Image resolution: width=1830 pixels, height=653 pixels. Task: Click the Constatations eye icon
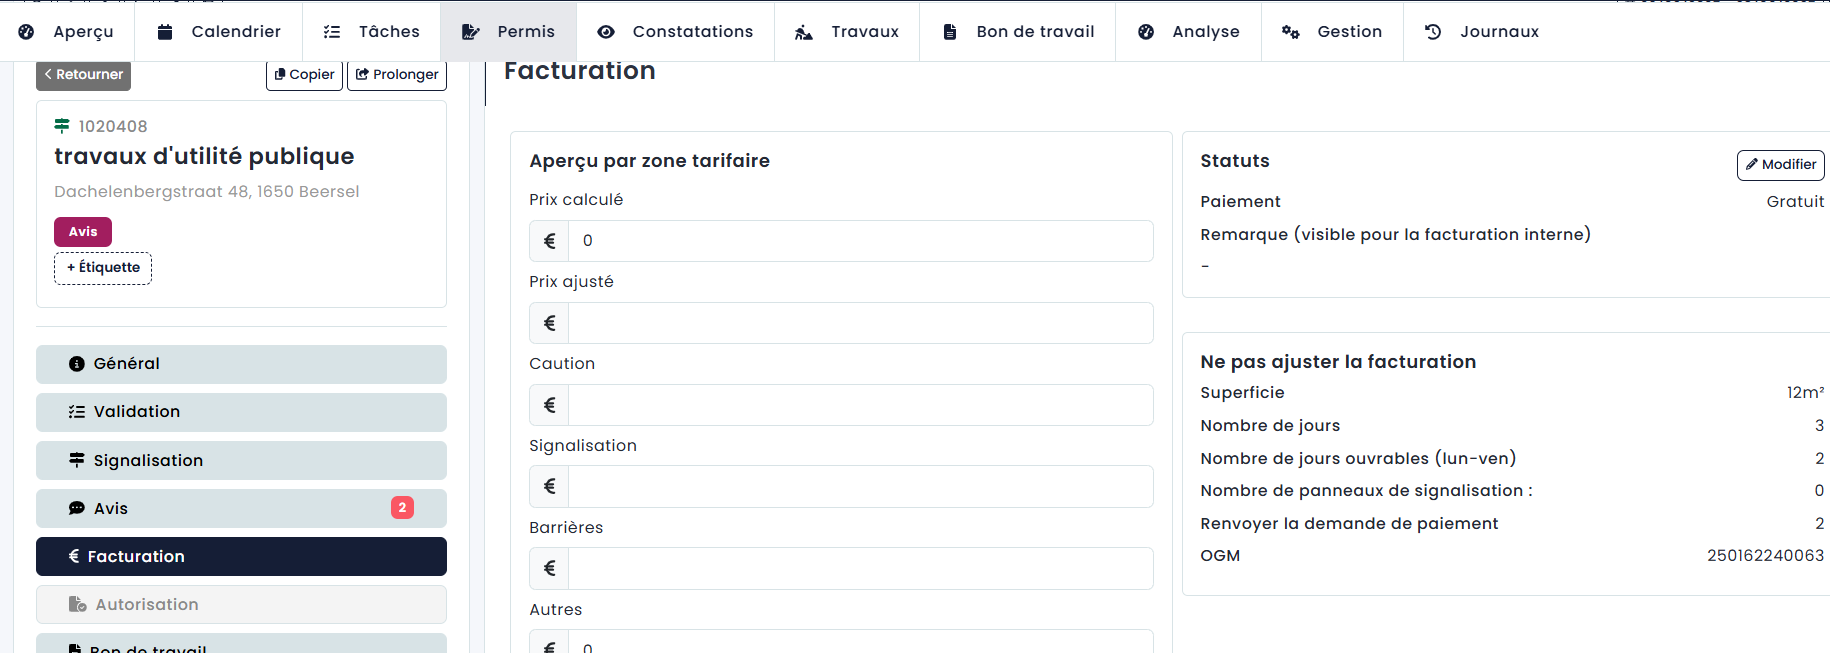click(x=606, y=32)
